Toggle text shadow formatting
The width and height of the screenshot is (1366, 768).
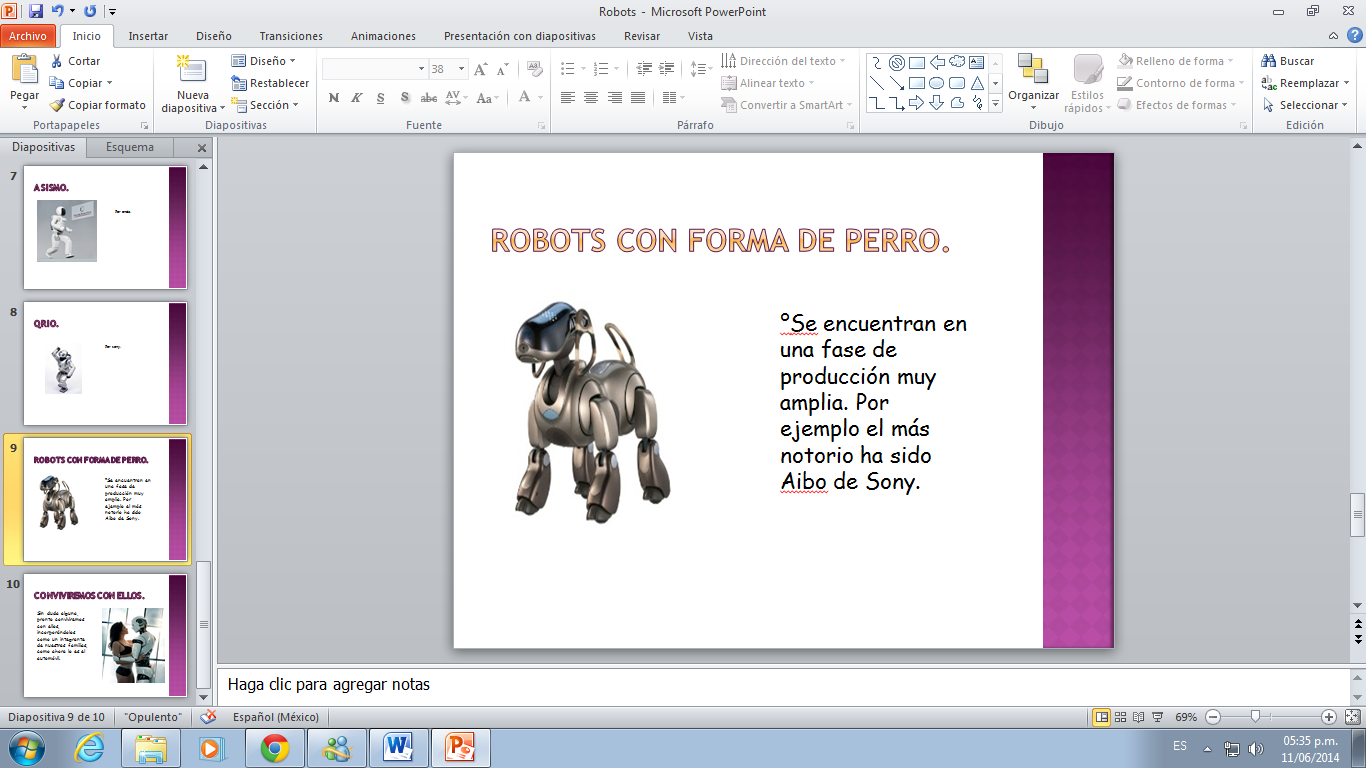[x=404, y=98]
